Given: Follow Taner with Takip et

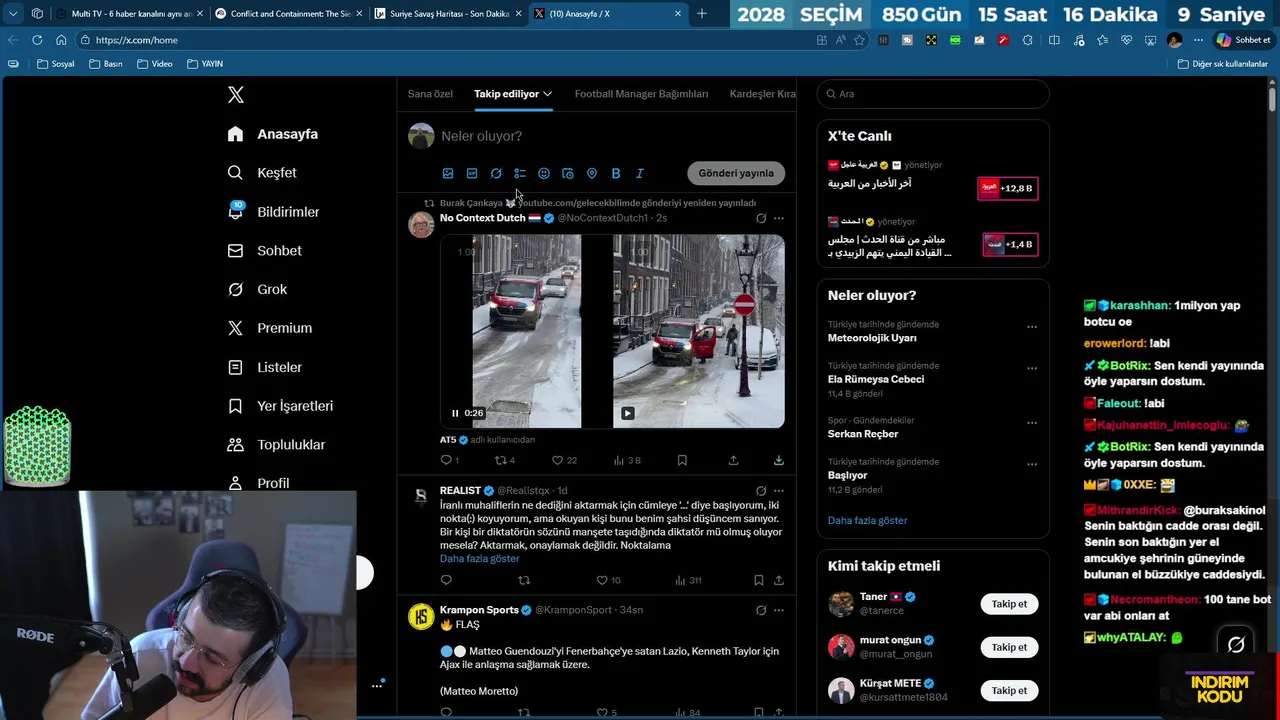Looking at the screenshot, I should coord(1009,604).
